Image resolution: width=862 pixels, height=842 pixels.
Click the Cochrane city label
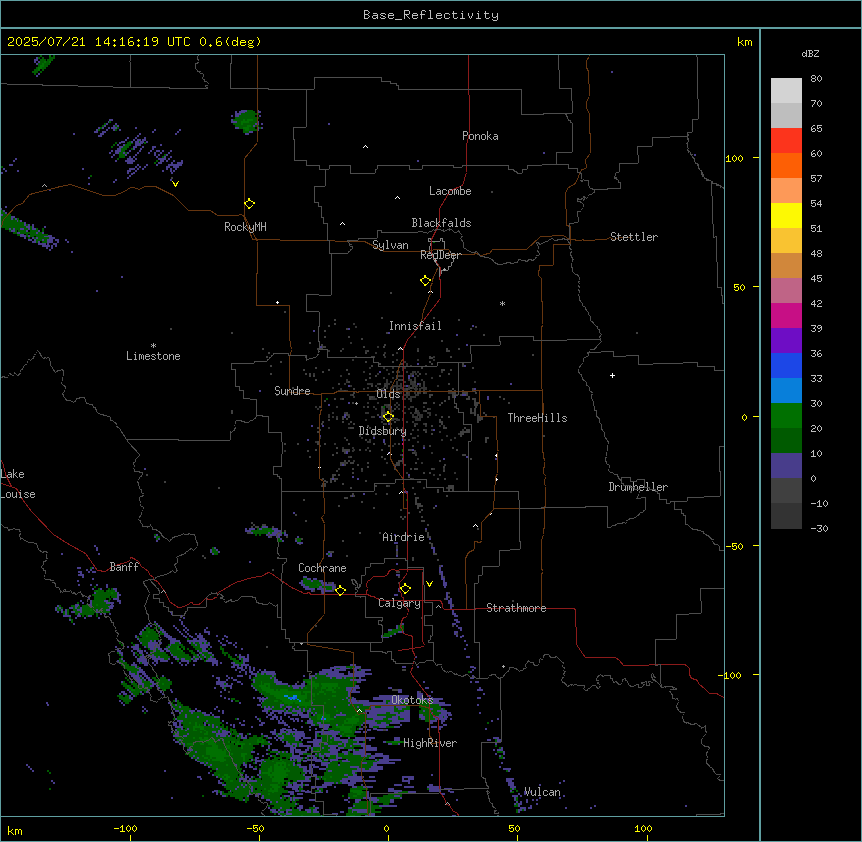[x=322, y=568]
